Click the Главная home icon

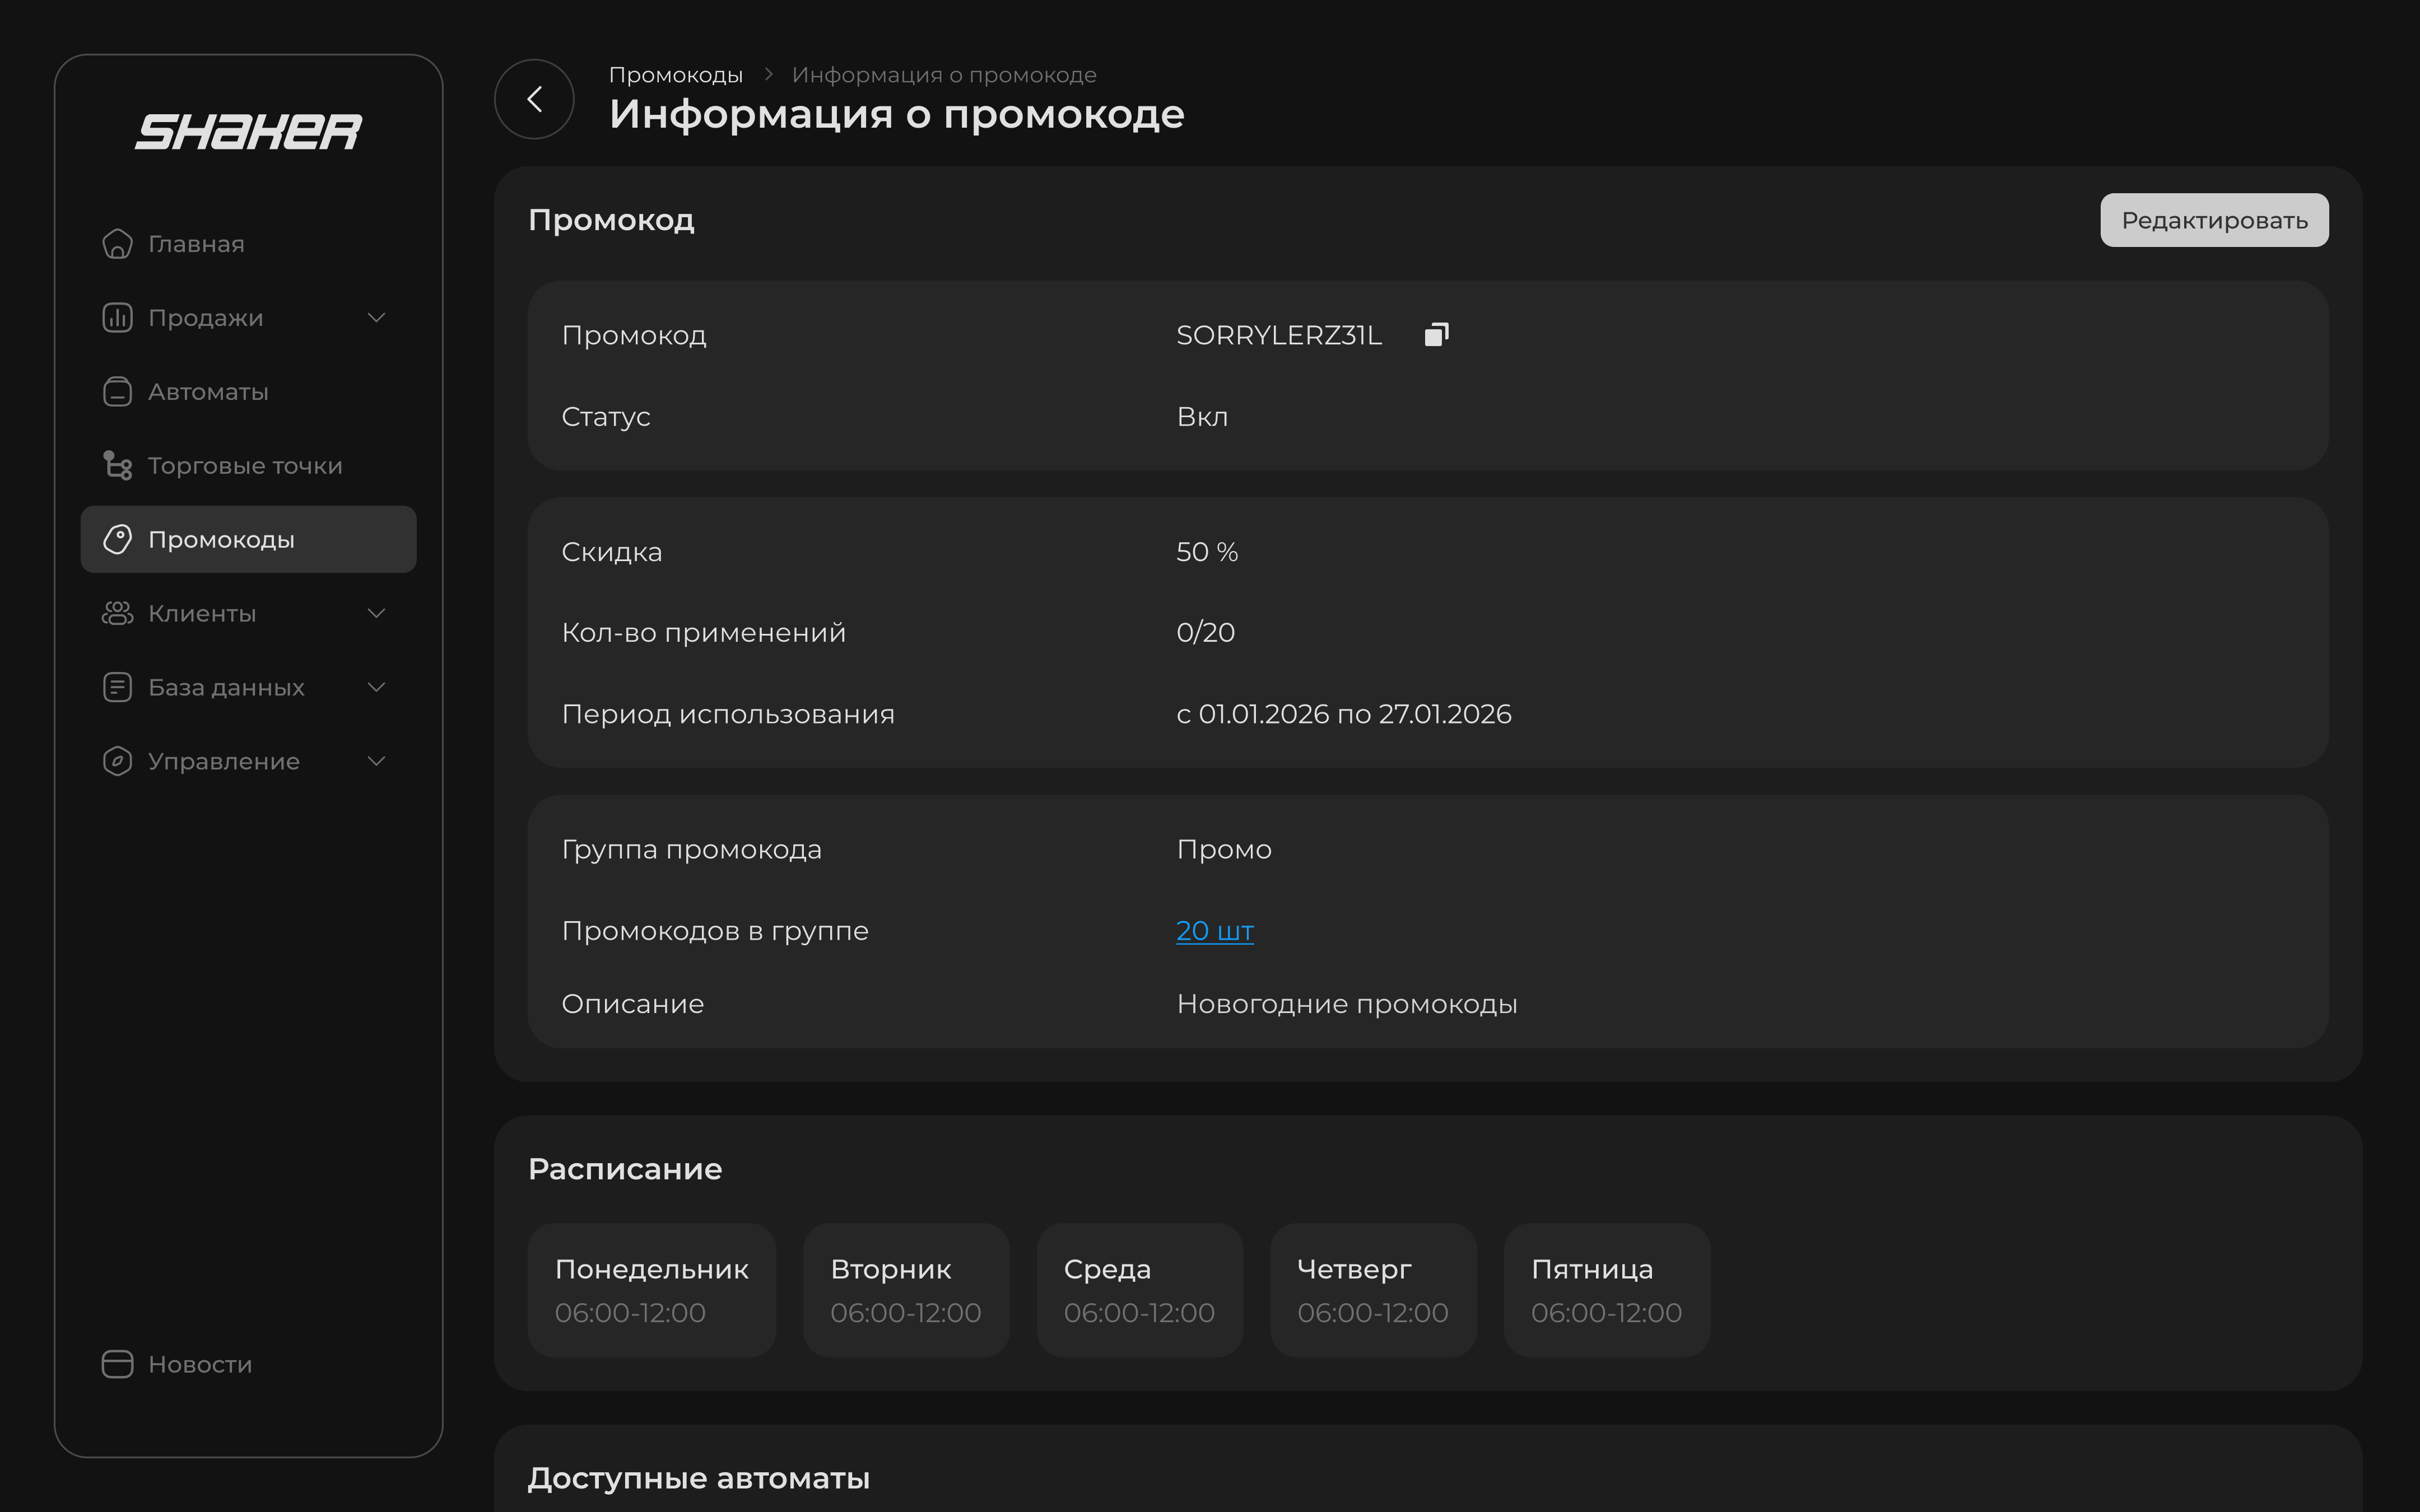[117, 244]
